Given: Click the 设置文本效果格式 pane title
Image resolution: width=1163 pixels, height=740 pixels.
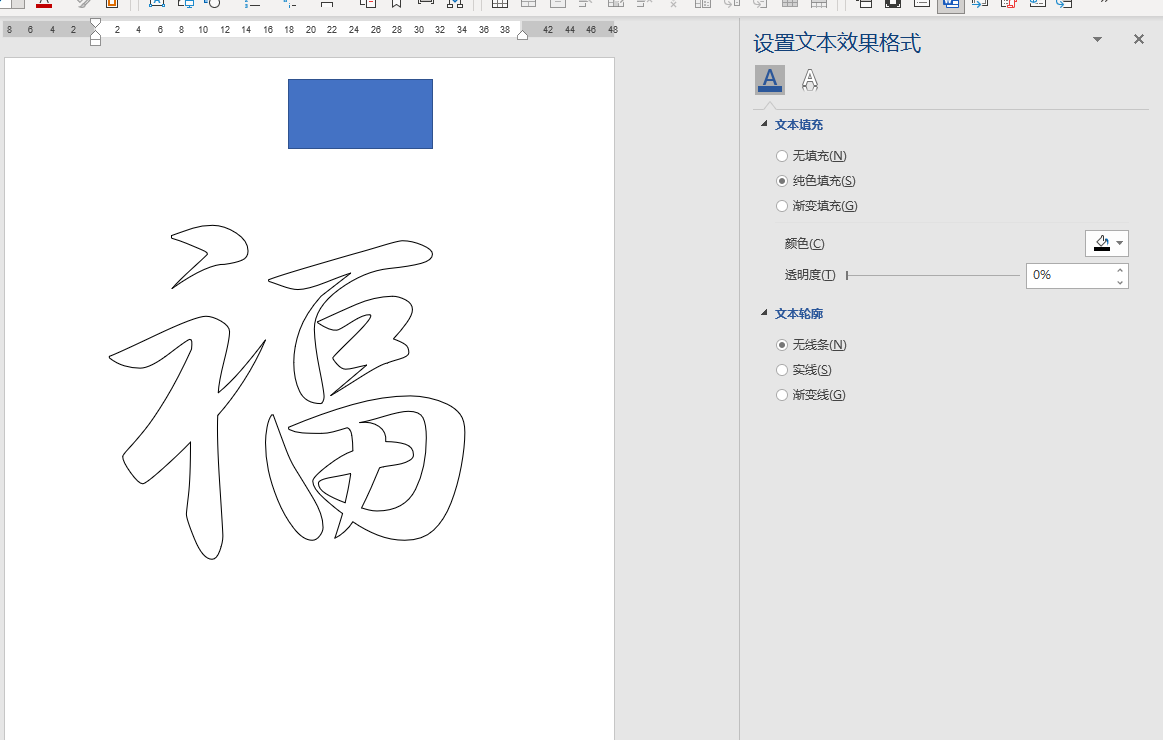Looking at the screenshot, I should [837, 43].
